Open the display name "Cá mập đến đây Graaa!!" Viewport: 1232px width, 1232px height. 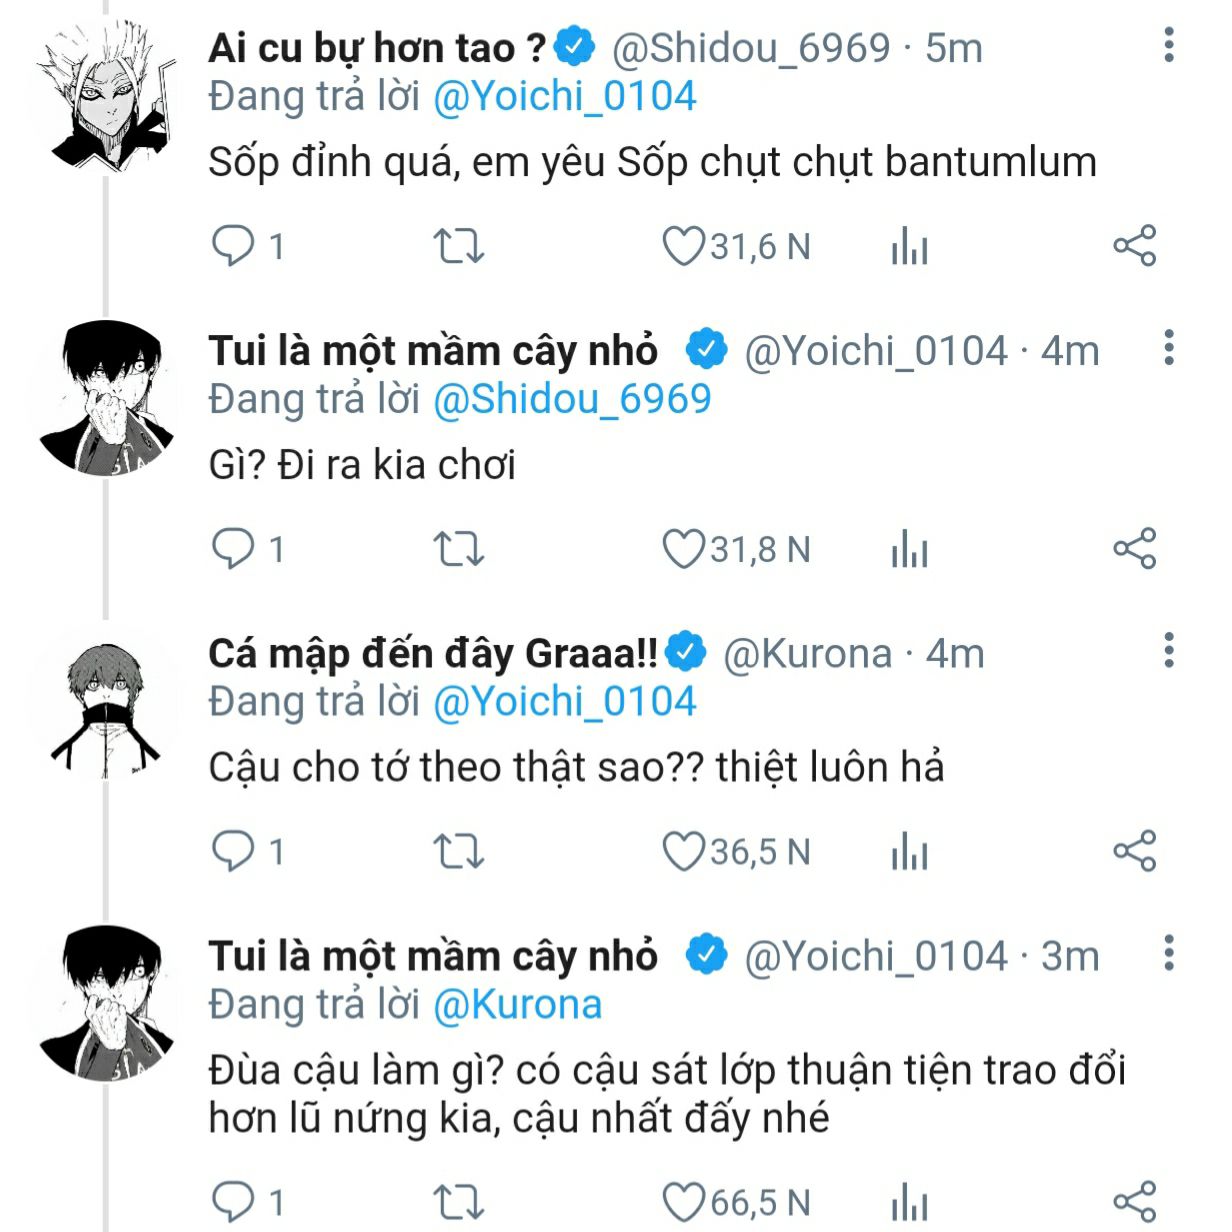433,654
